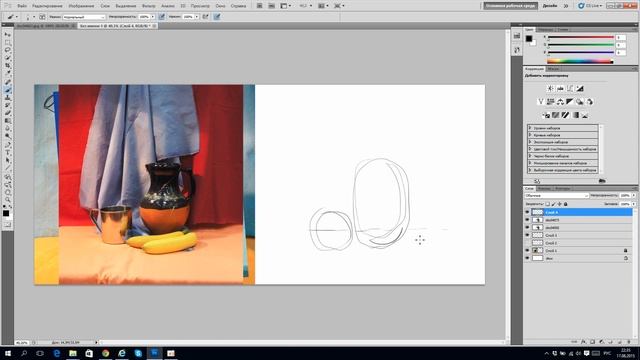The image size is (640, 360).
Task: Add a Hue/Saturation adjustment
Action: (551, 102)
